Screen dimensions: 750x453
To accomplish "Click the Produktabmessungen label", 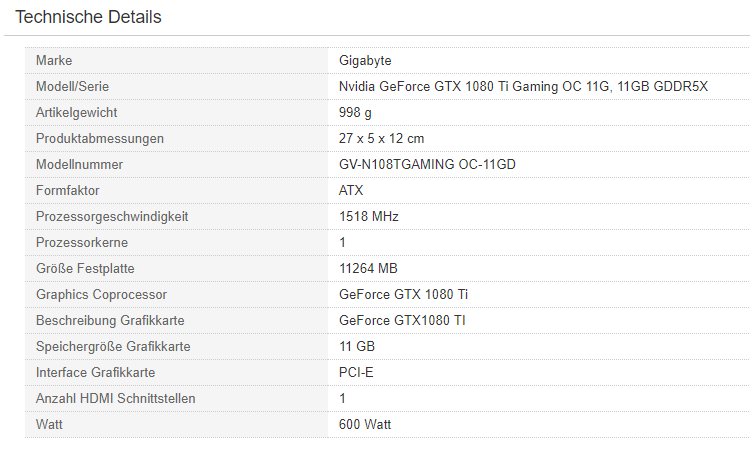I will [99, 138].
